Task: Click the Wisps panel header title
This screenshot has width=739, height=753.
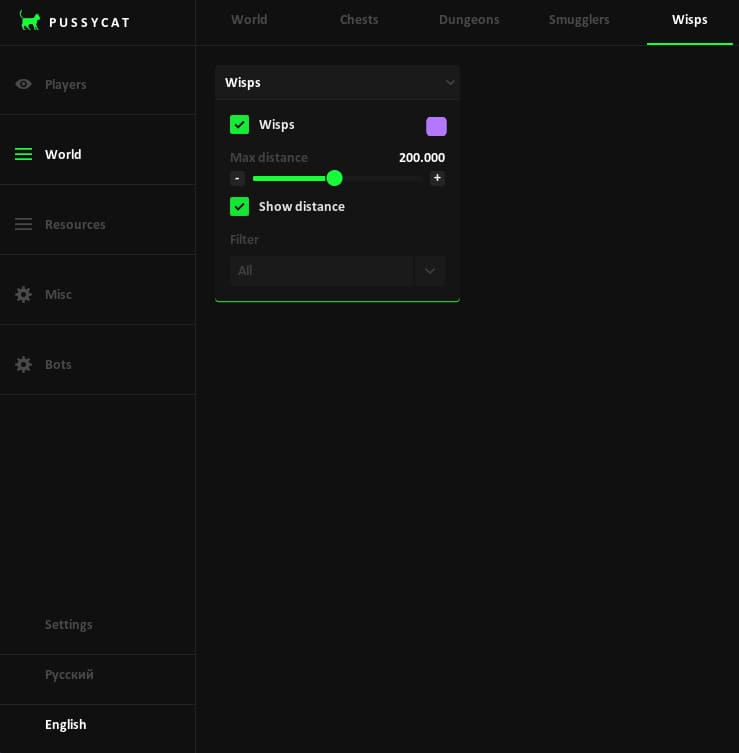Action: point(242,83)
